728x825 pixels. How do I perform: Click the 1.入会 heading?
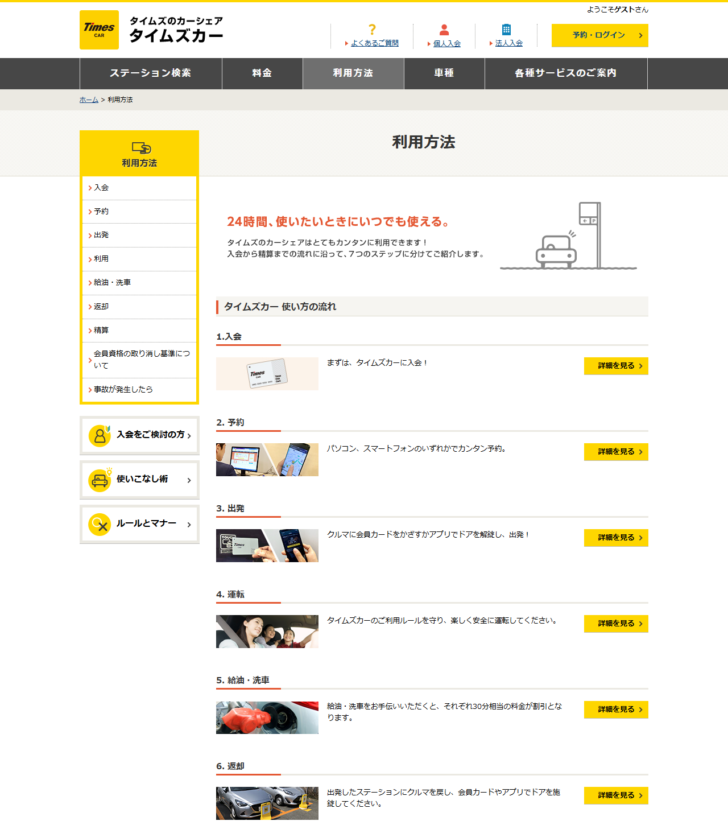tap(229, 337)
